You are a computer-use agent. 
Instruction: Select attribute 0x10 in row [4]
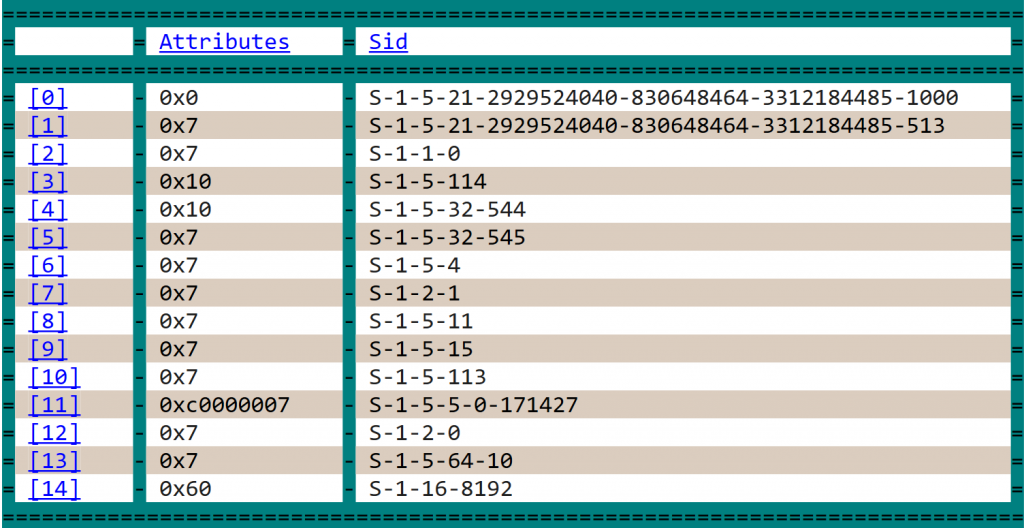[x=185, y=210]
